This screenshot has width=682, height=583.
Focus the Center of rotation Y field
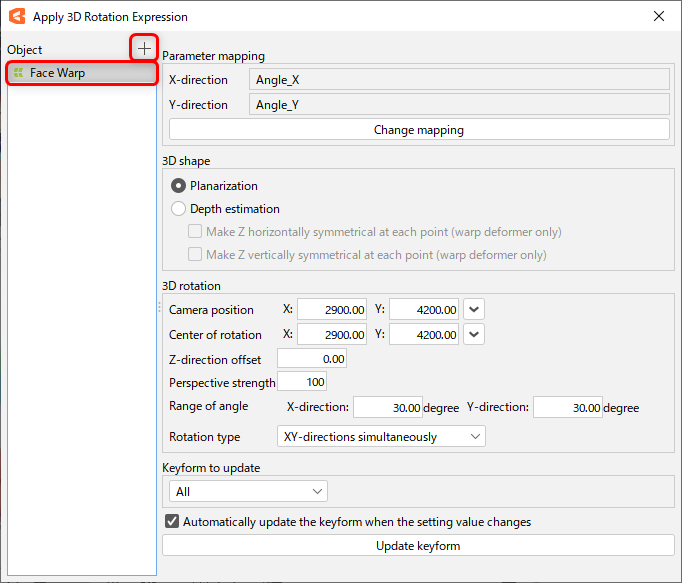(425, 335)
